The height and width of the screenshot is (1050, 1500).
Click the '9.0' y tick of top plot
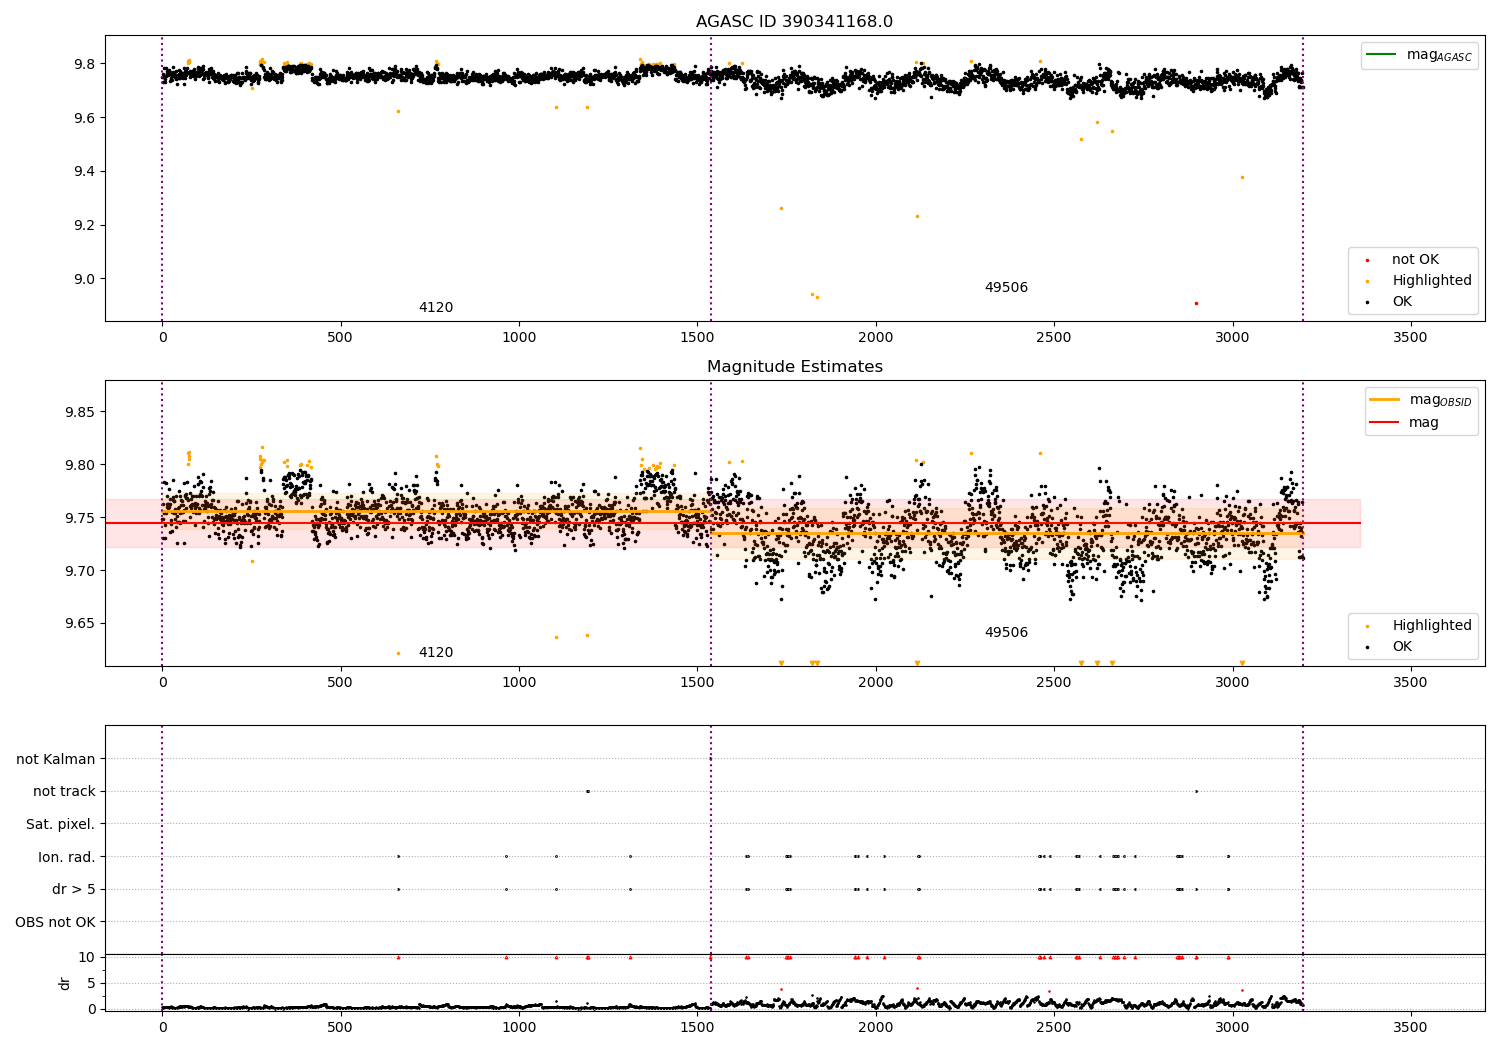click(x=83, y=279)
